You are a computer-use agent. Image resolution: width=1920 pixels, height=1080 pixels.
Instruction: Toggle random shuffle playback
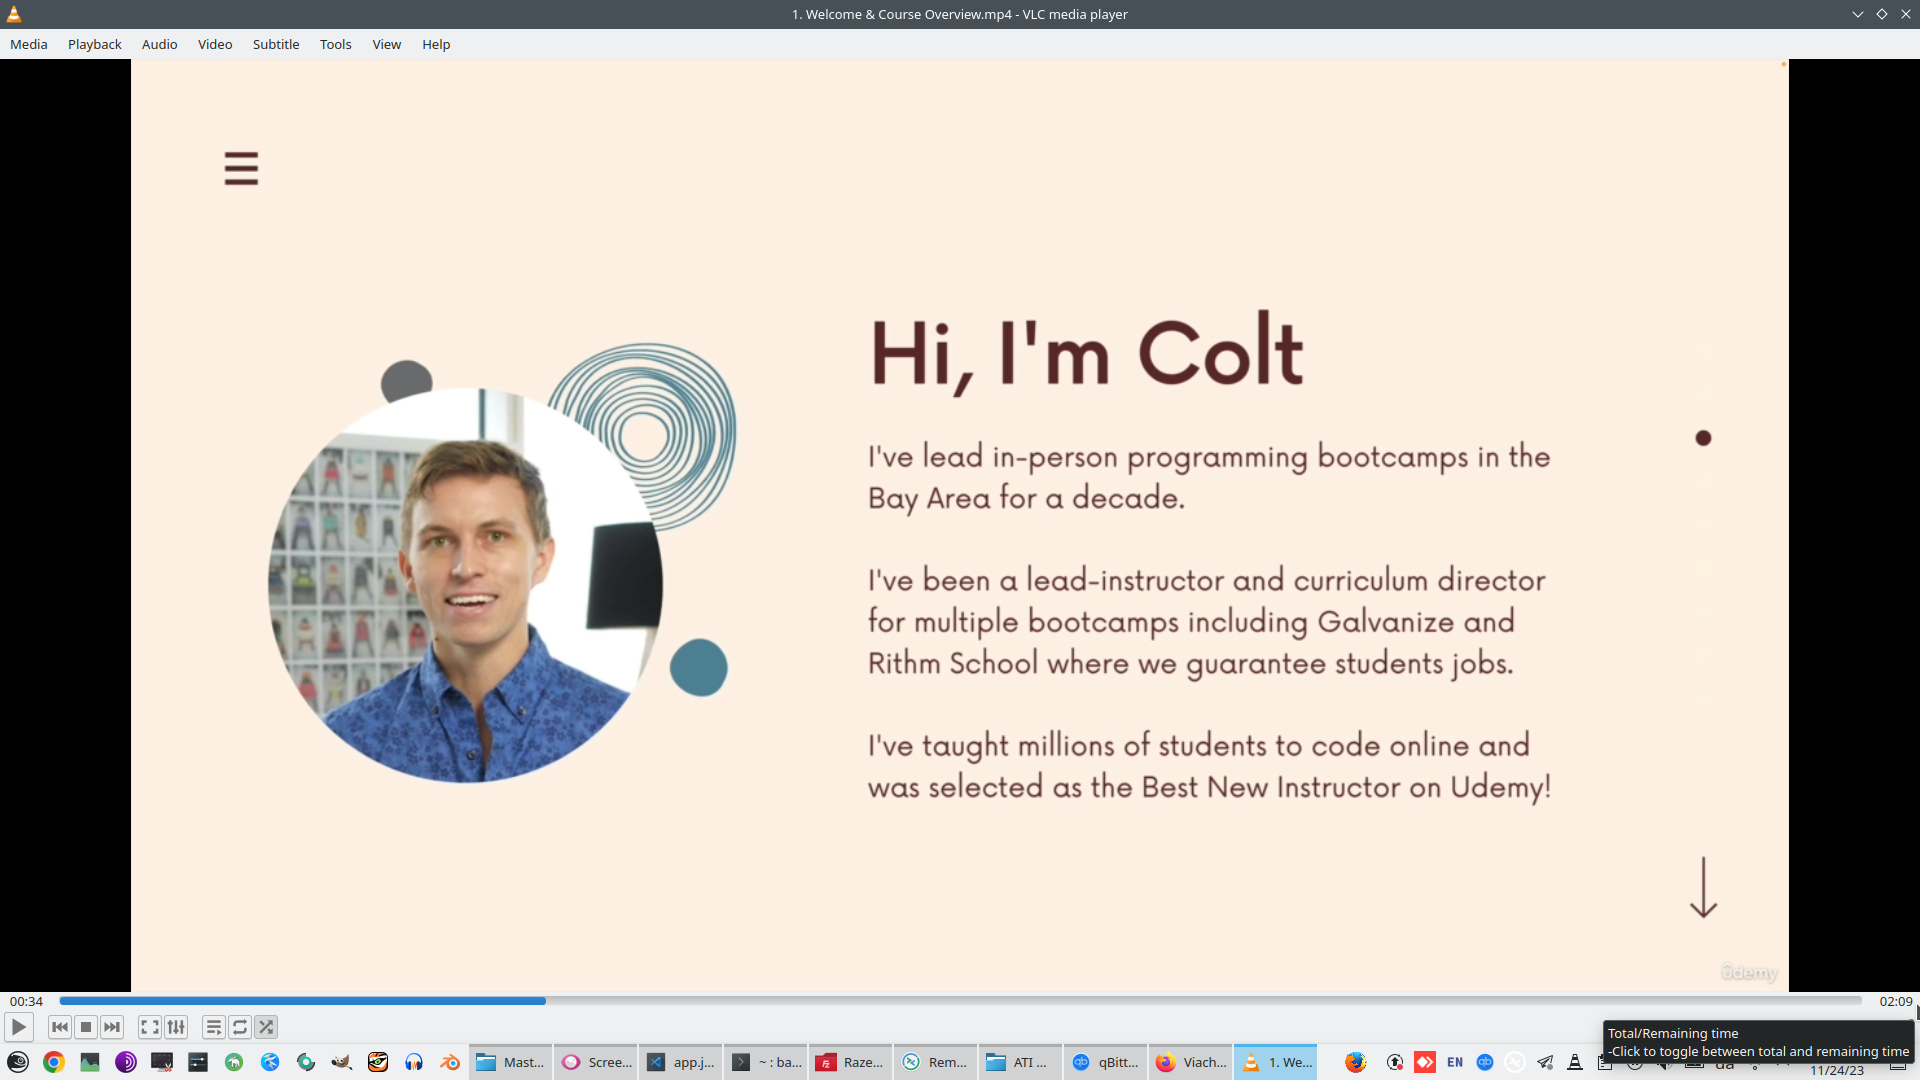[x=266, y=1027]
